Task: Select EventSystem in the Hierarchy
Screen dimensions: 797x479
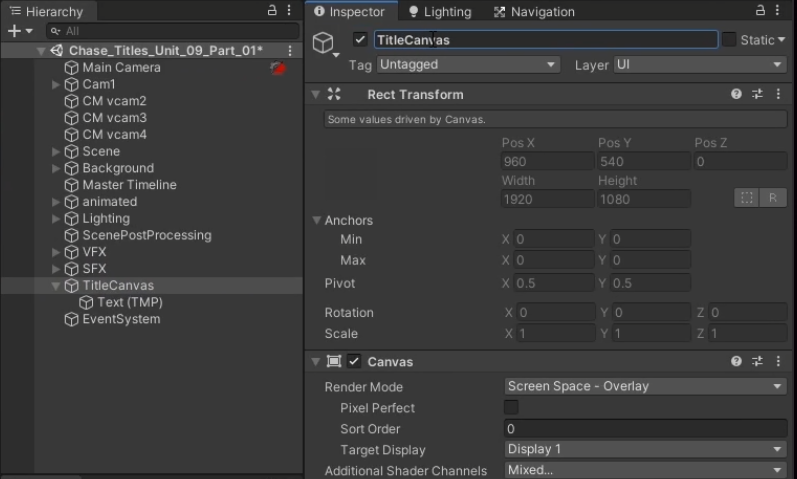Action: [x=120, y=320]
